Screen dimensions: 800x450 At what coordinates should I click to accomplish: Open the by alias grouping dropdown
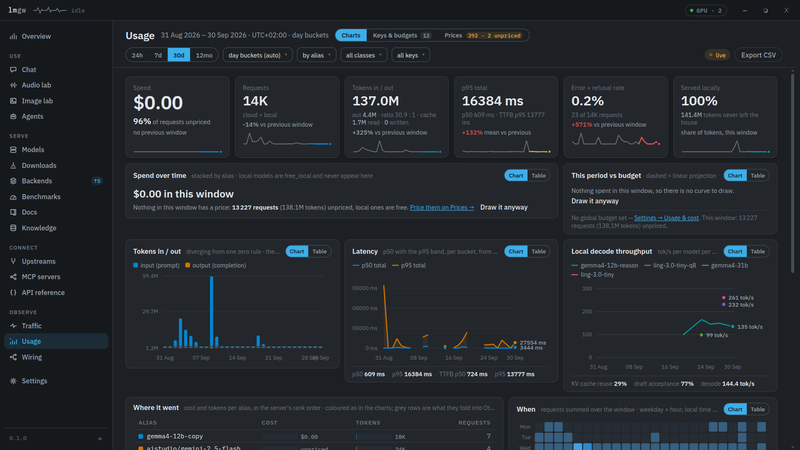(x=316, y=55)
